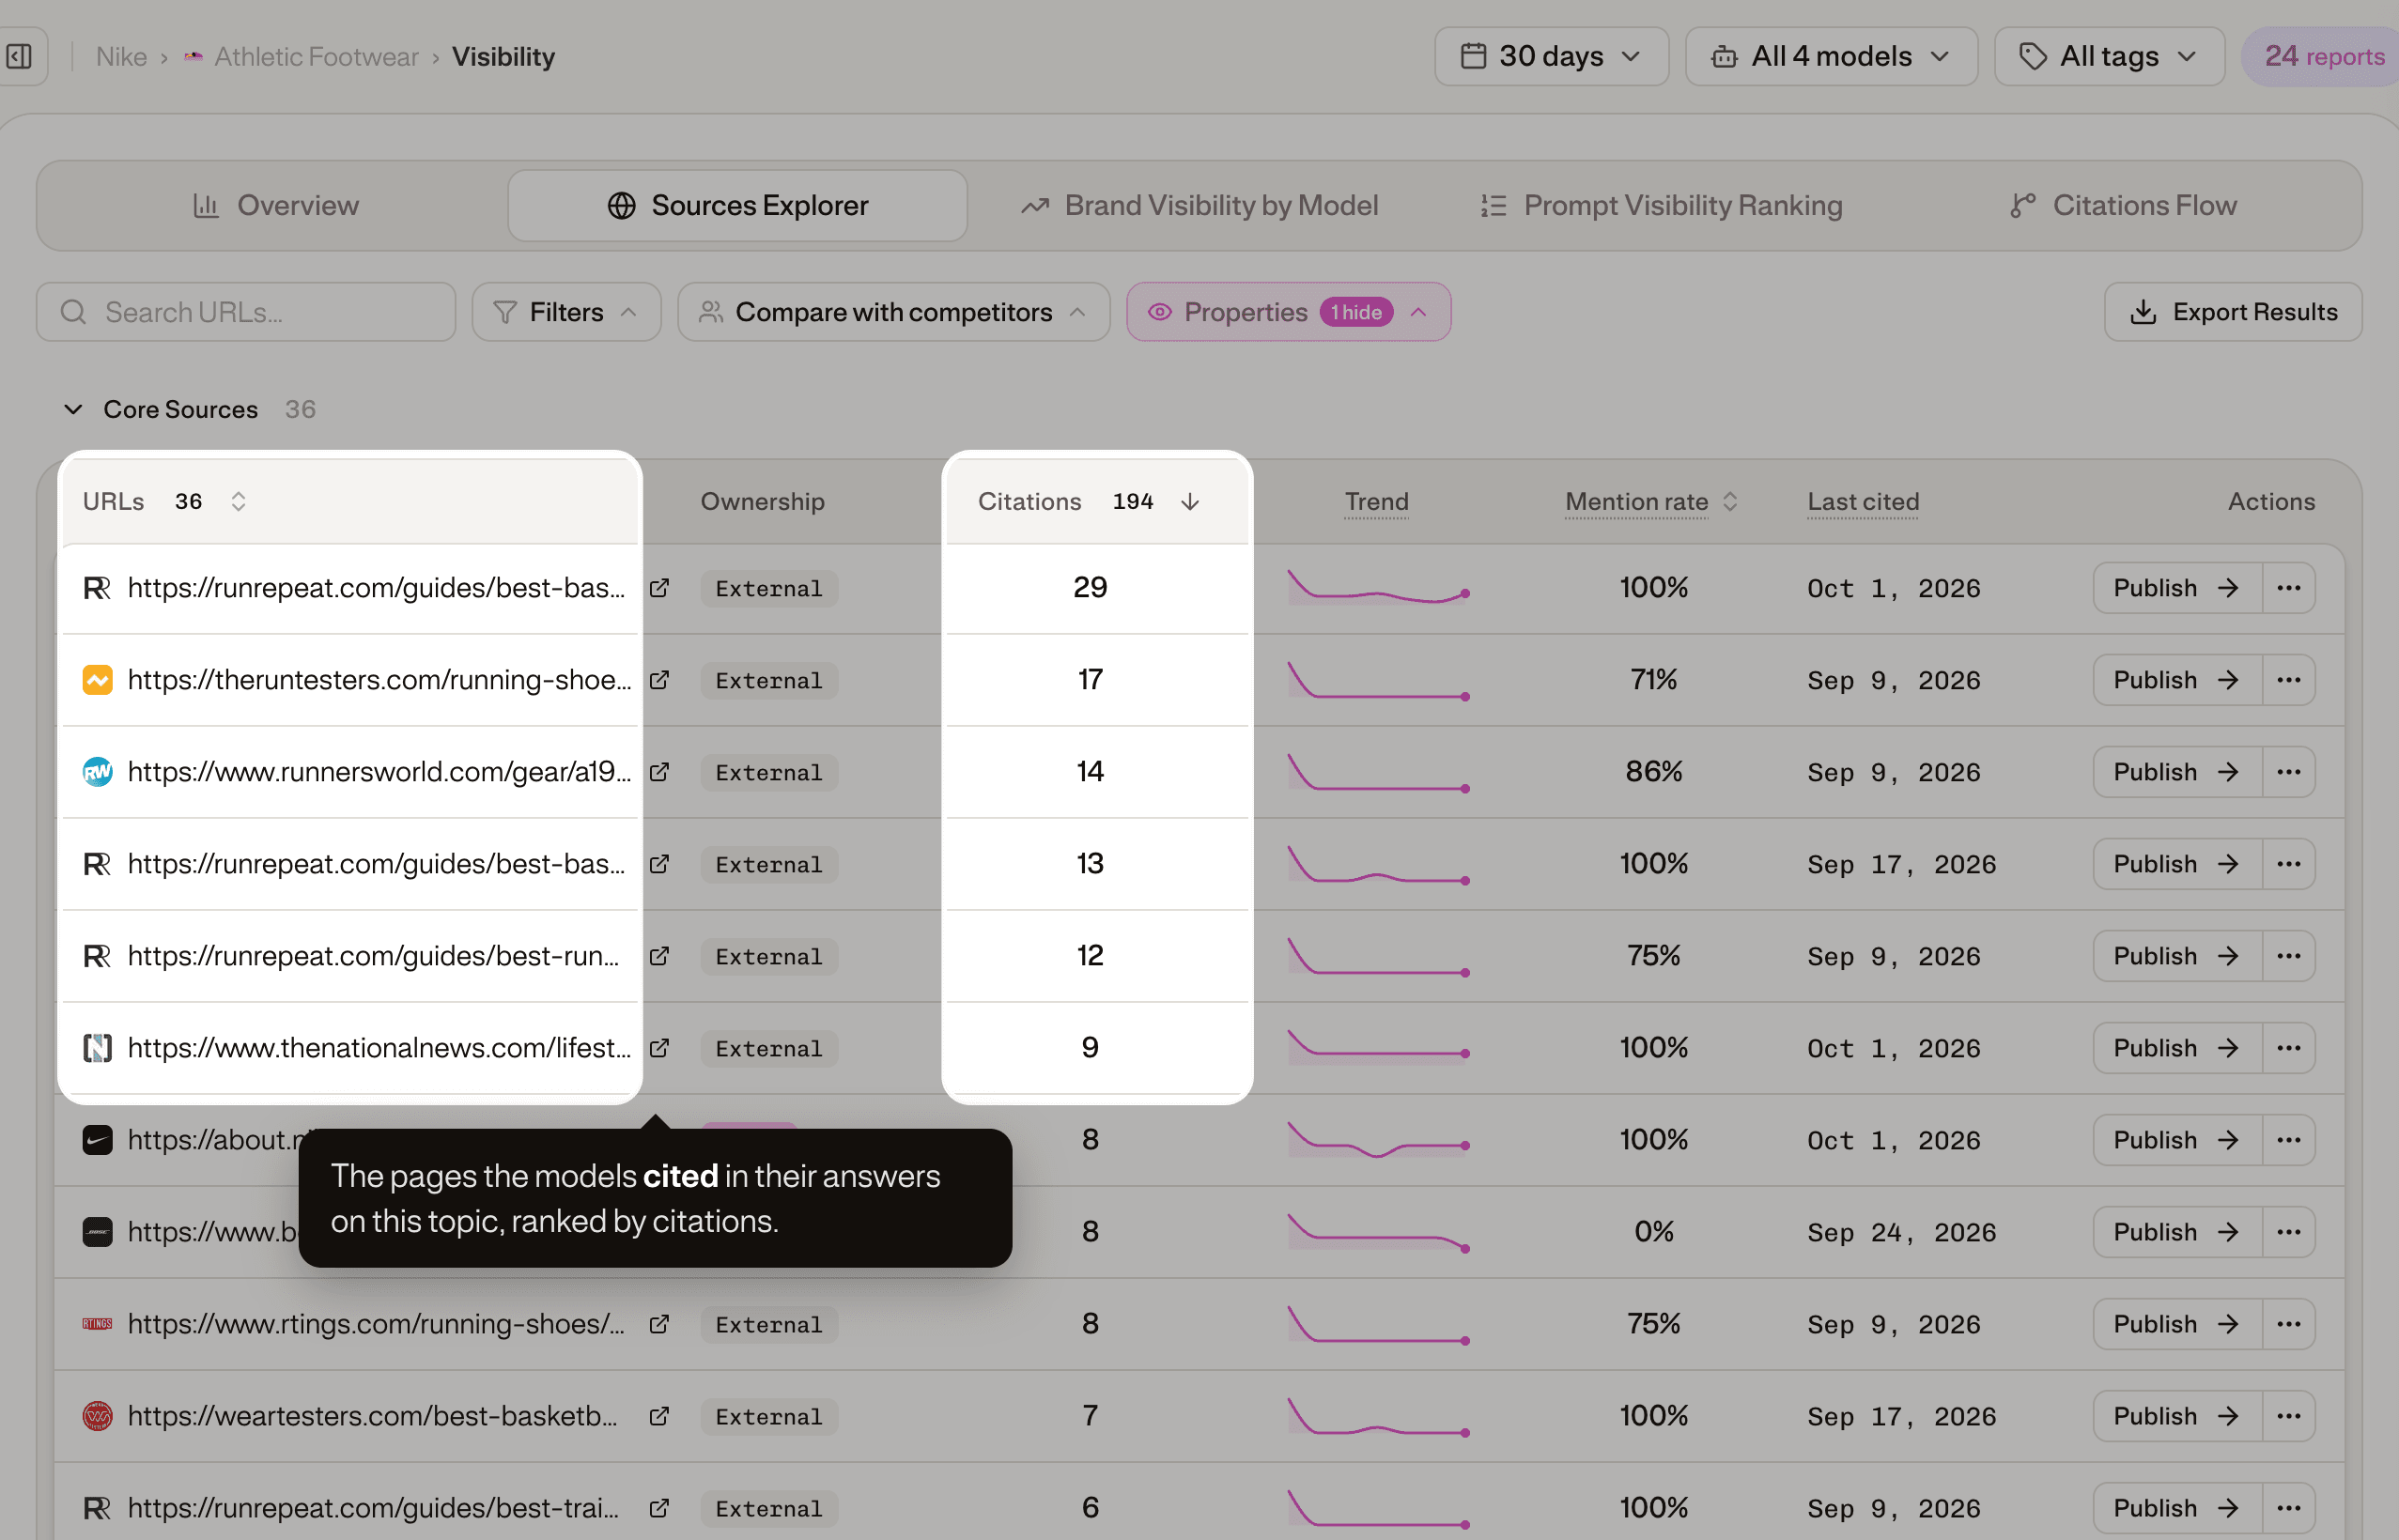Expand the All 4 models dropdown
The image size is (2399, 1540).
(x=1831, y=56)
